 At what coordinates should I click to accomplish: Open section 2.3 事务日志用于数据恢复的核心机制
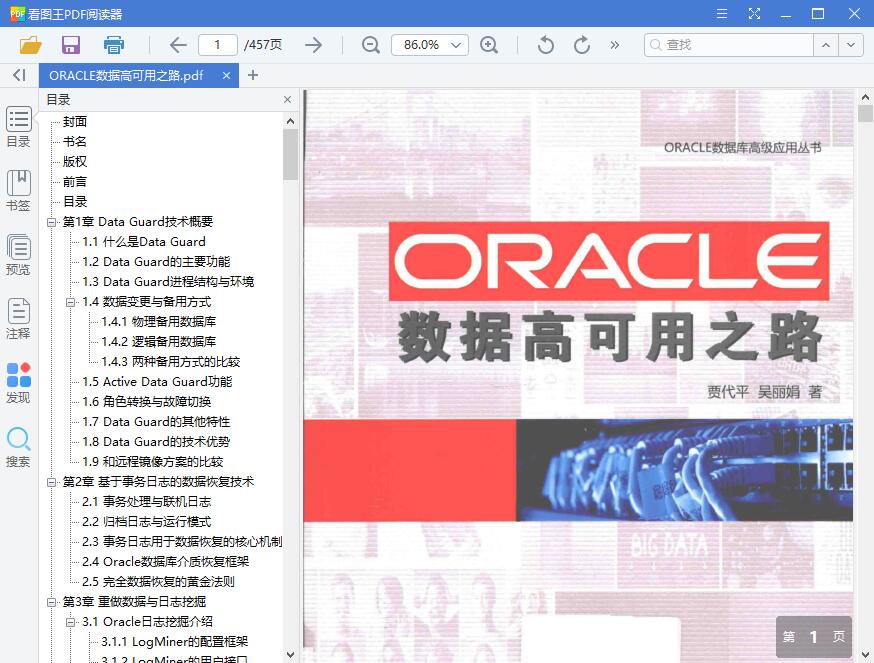pos(182,542)
